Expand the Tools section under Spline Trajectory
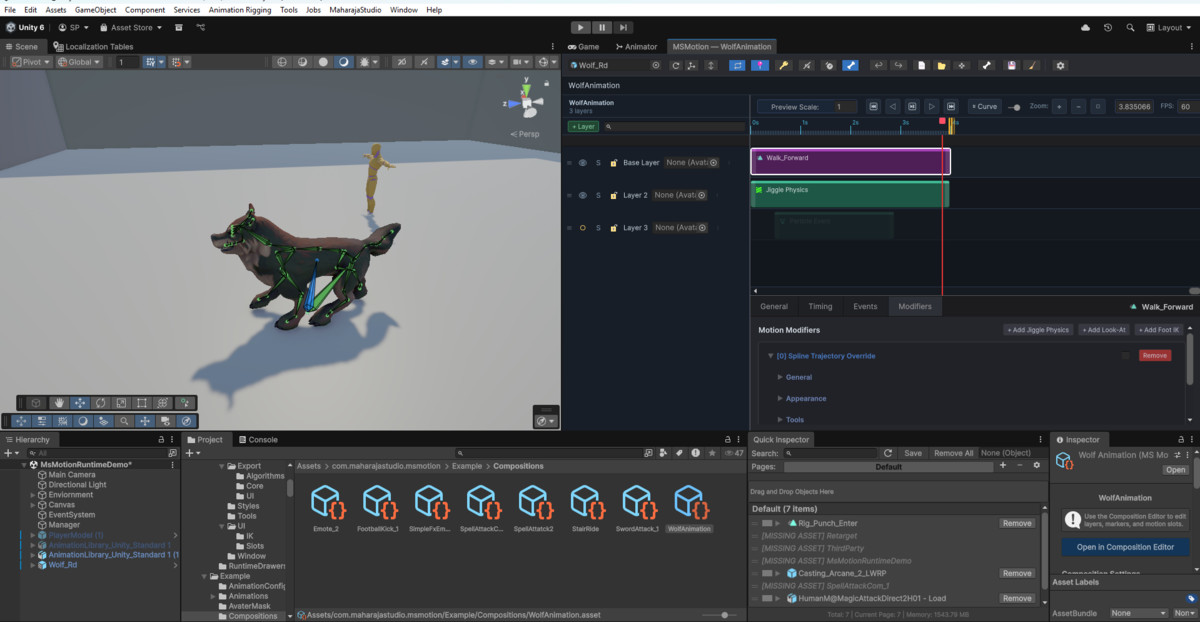Viewport: 1200px width, 622px height. click(780, 420)
